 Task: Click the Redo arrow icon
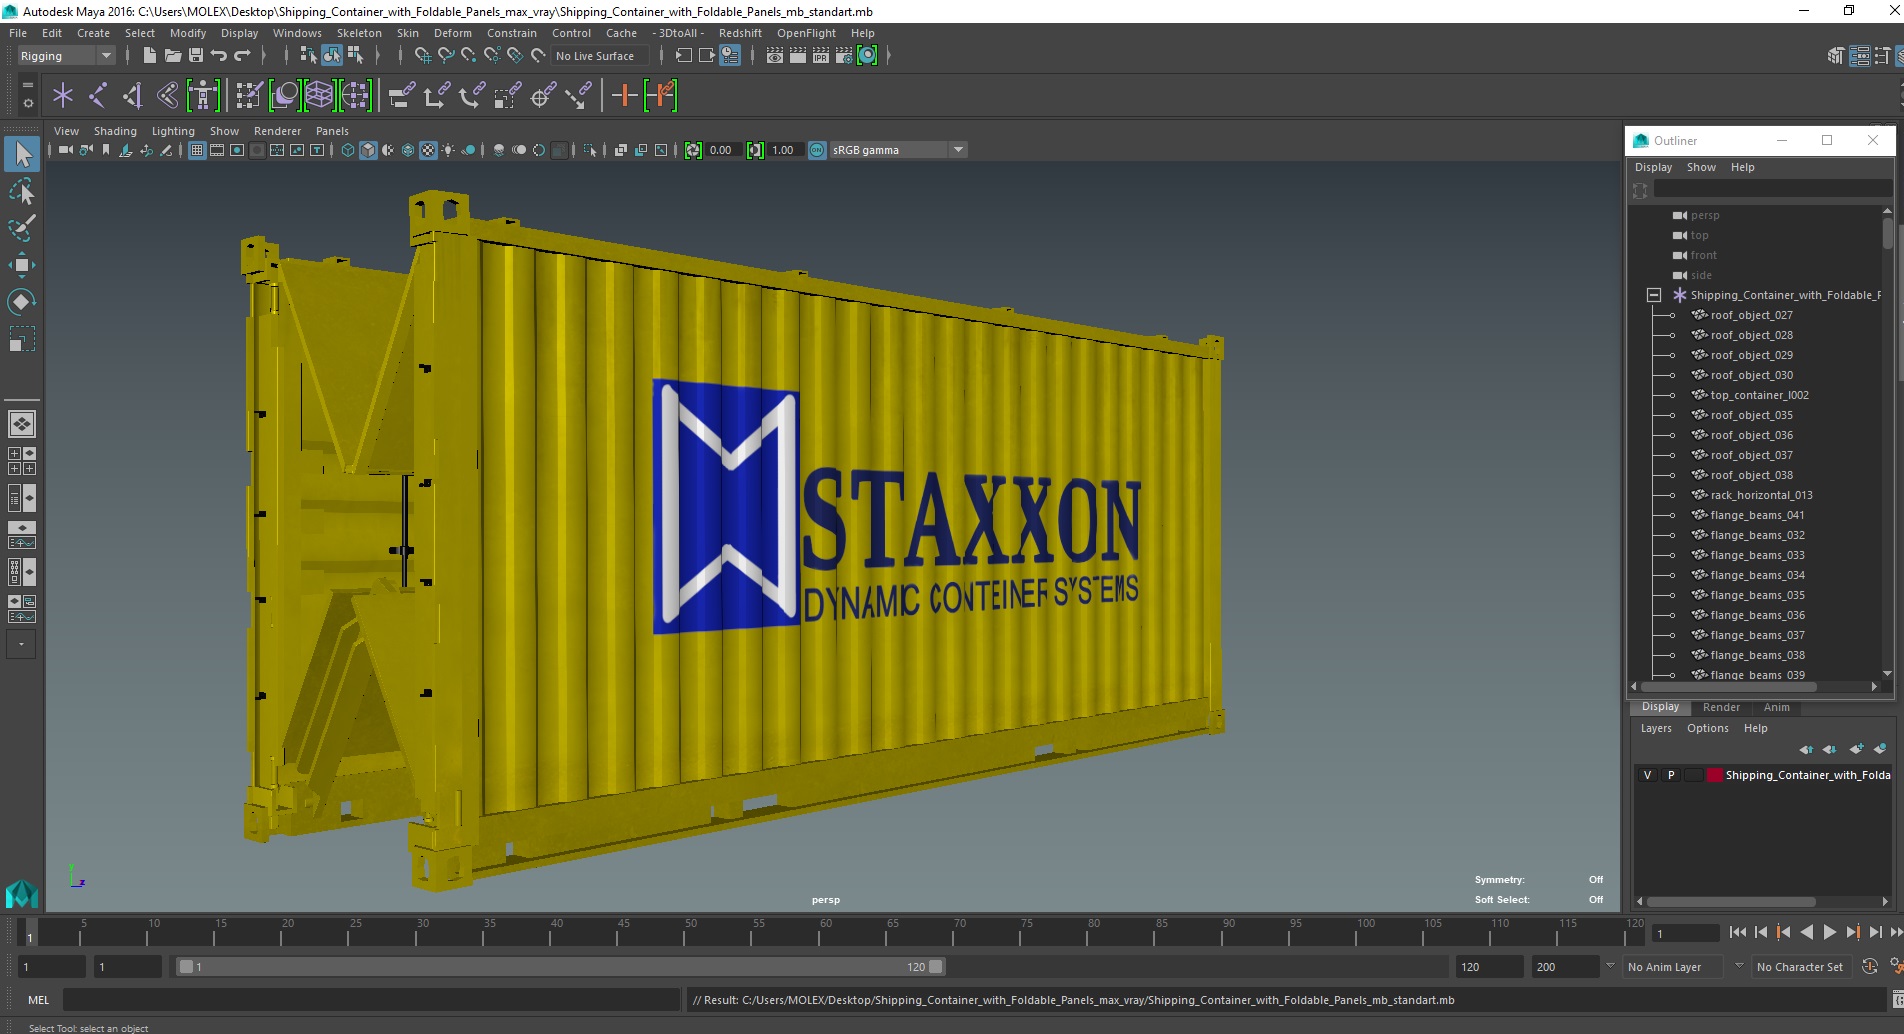click(242, 56)
